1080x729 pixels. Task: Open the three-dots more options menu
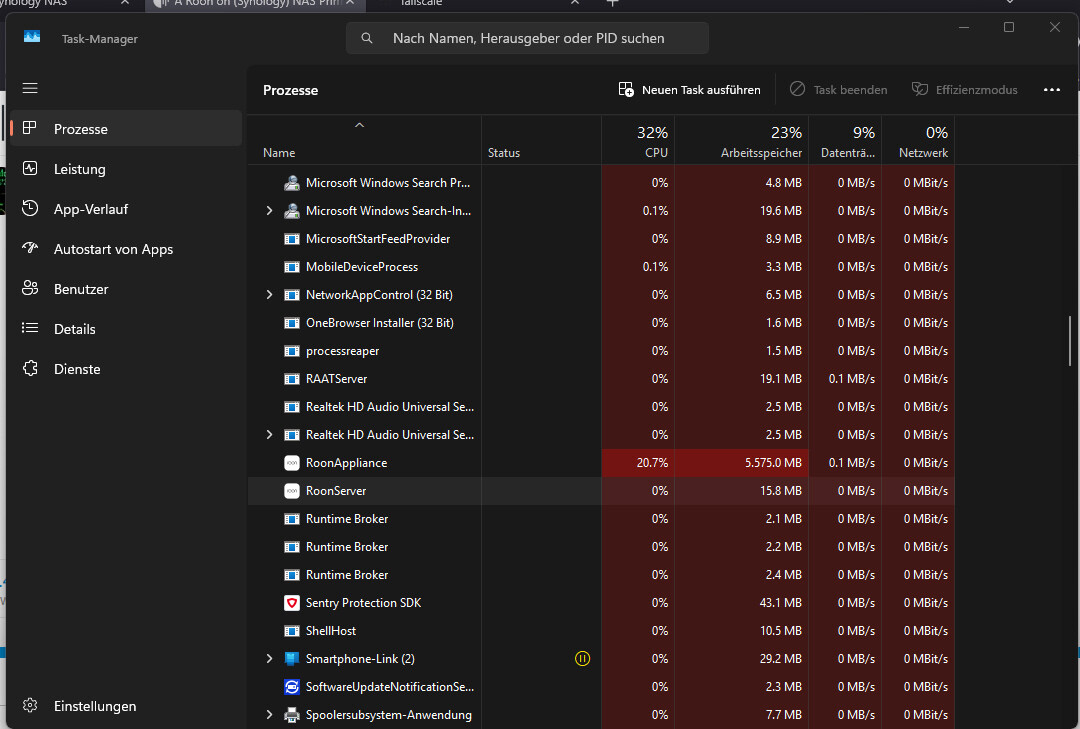coord(1051,90)
